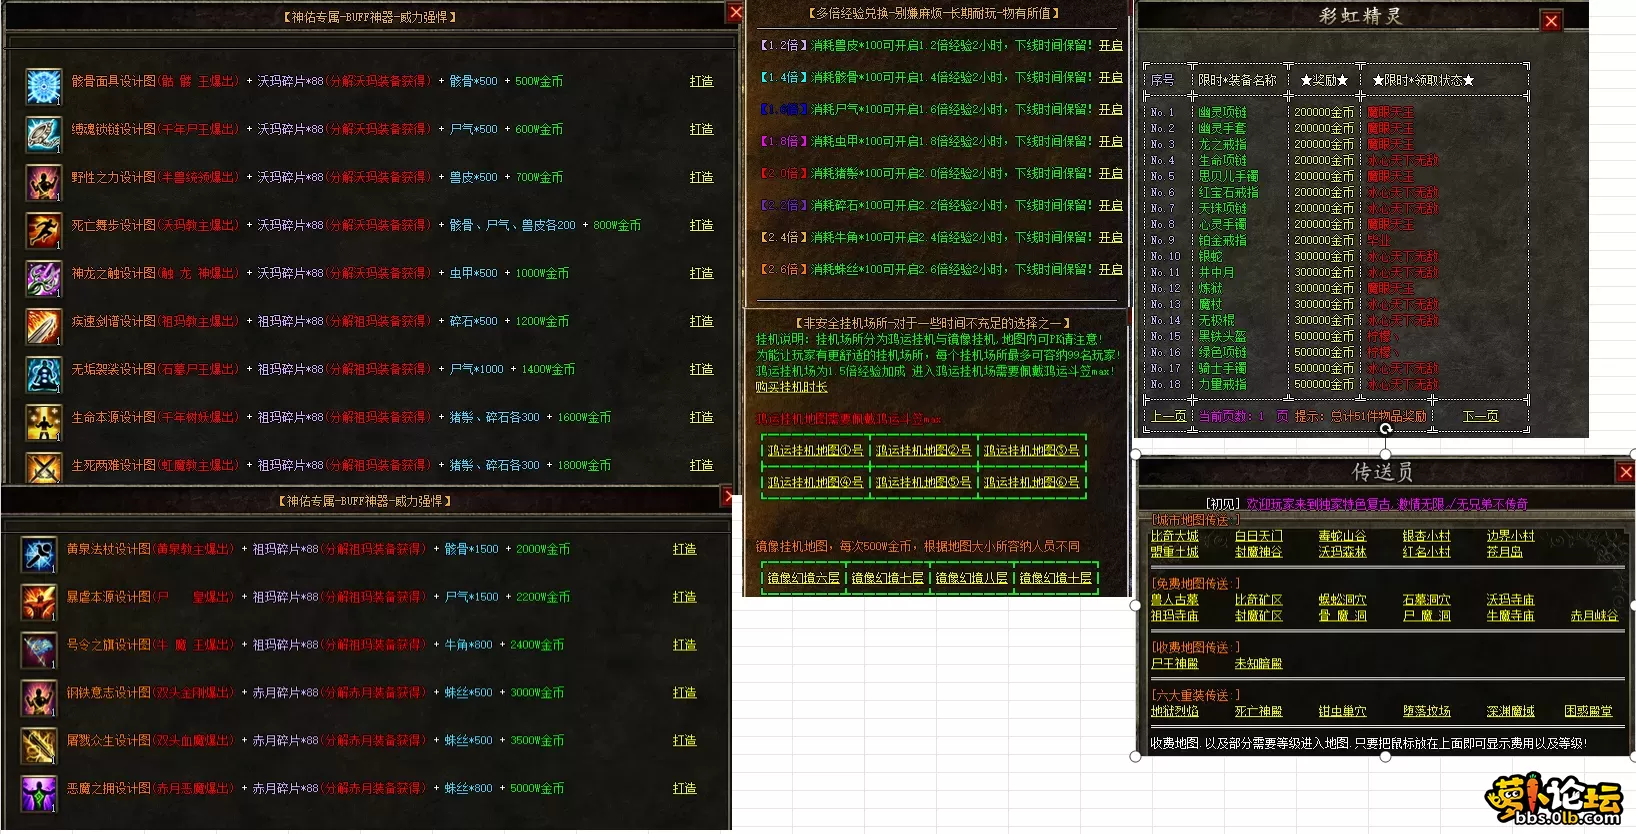Enter 鸿运挂机地图①号
1636x834 pixels.
(815, 451)
